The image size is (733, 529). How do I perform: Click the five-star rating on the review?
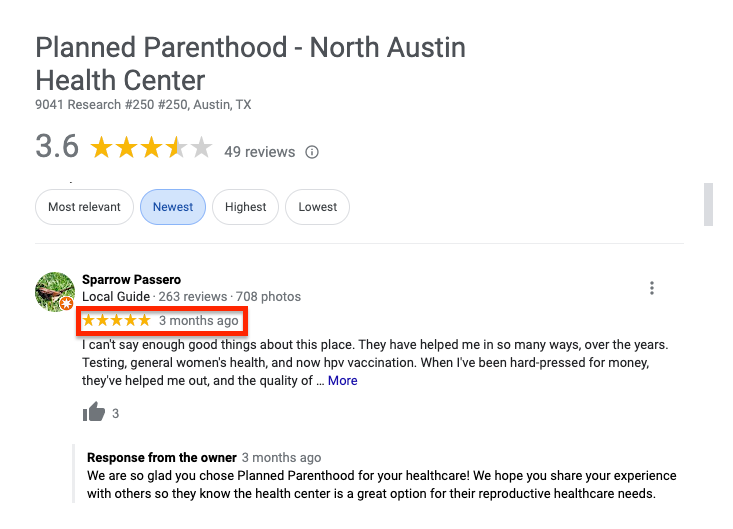tap(116, 321)
